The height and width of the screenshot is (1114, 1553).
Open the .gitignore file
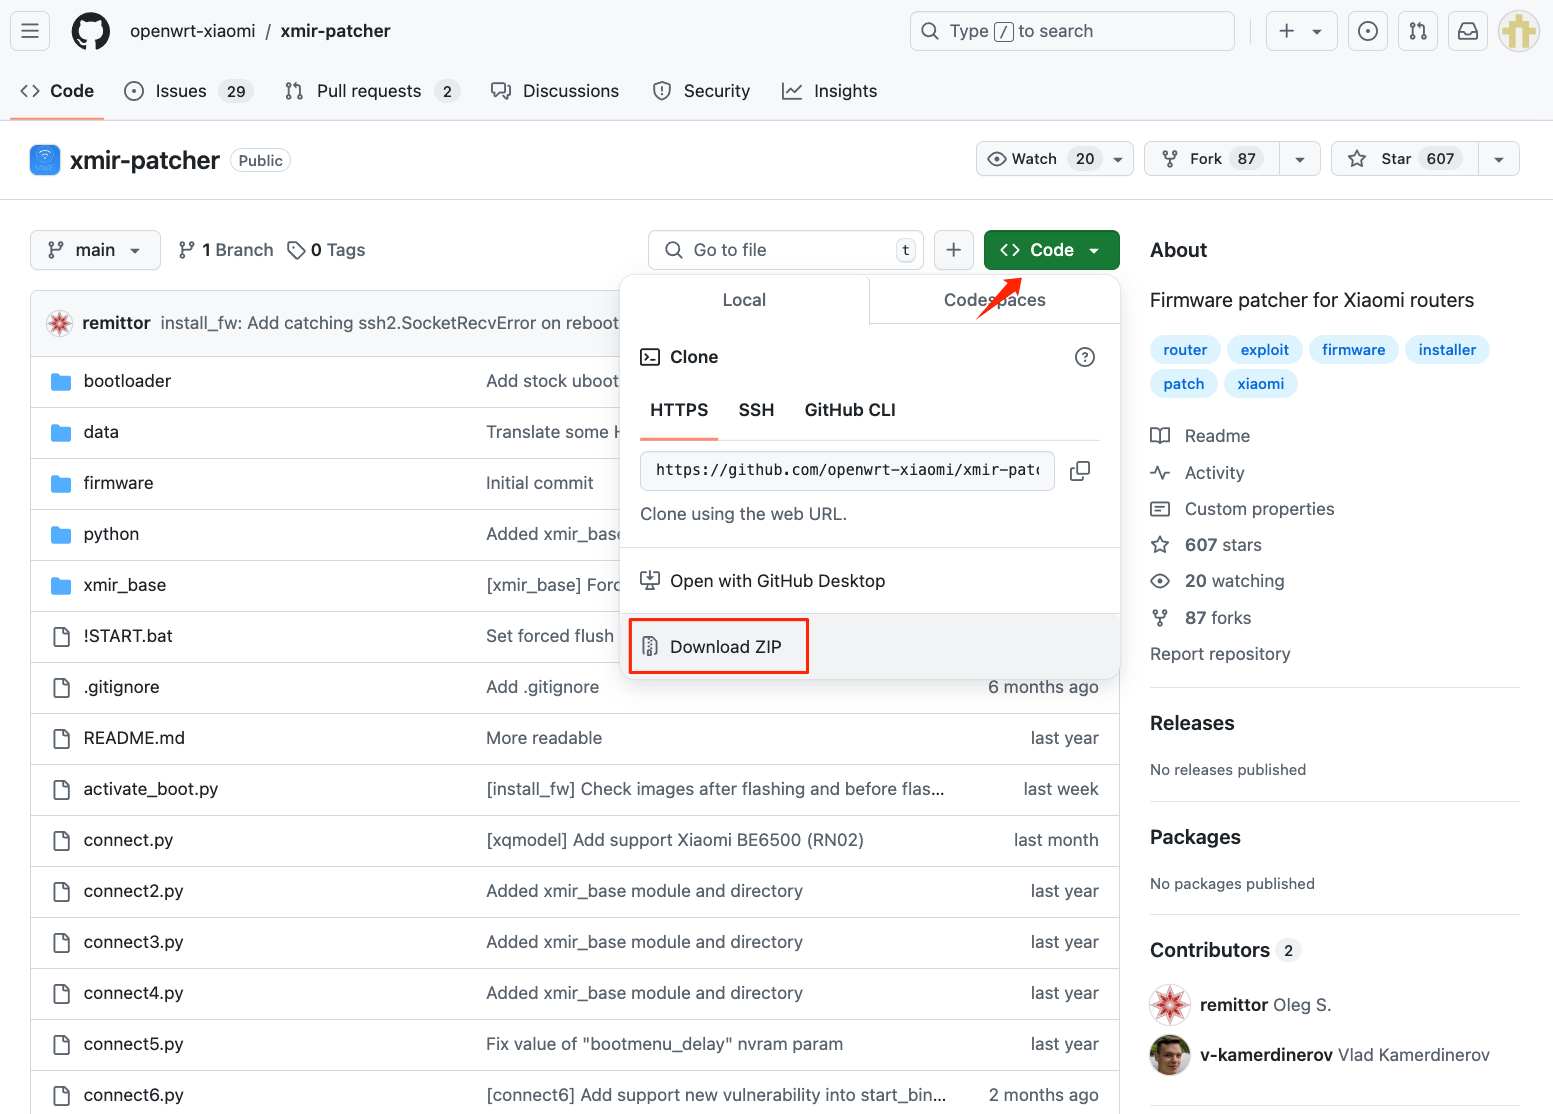121,687
